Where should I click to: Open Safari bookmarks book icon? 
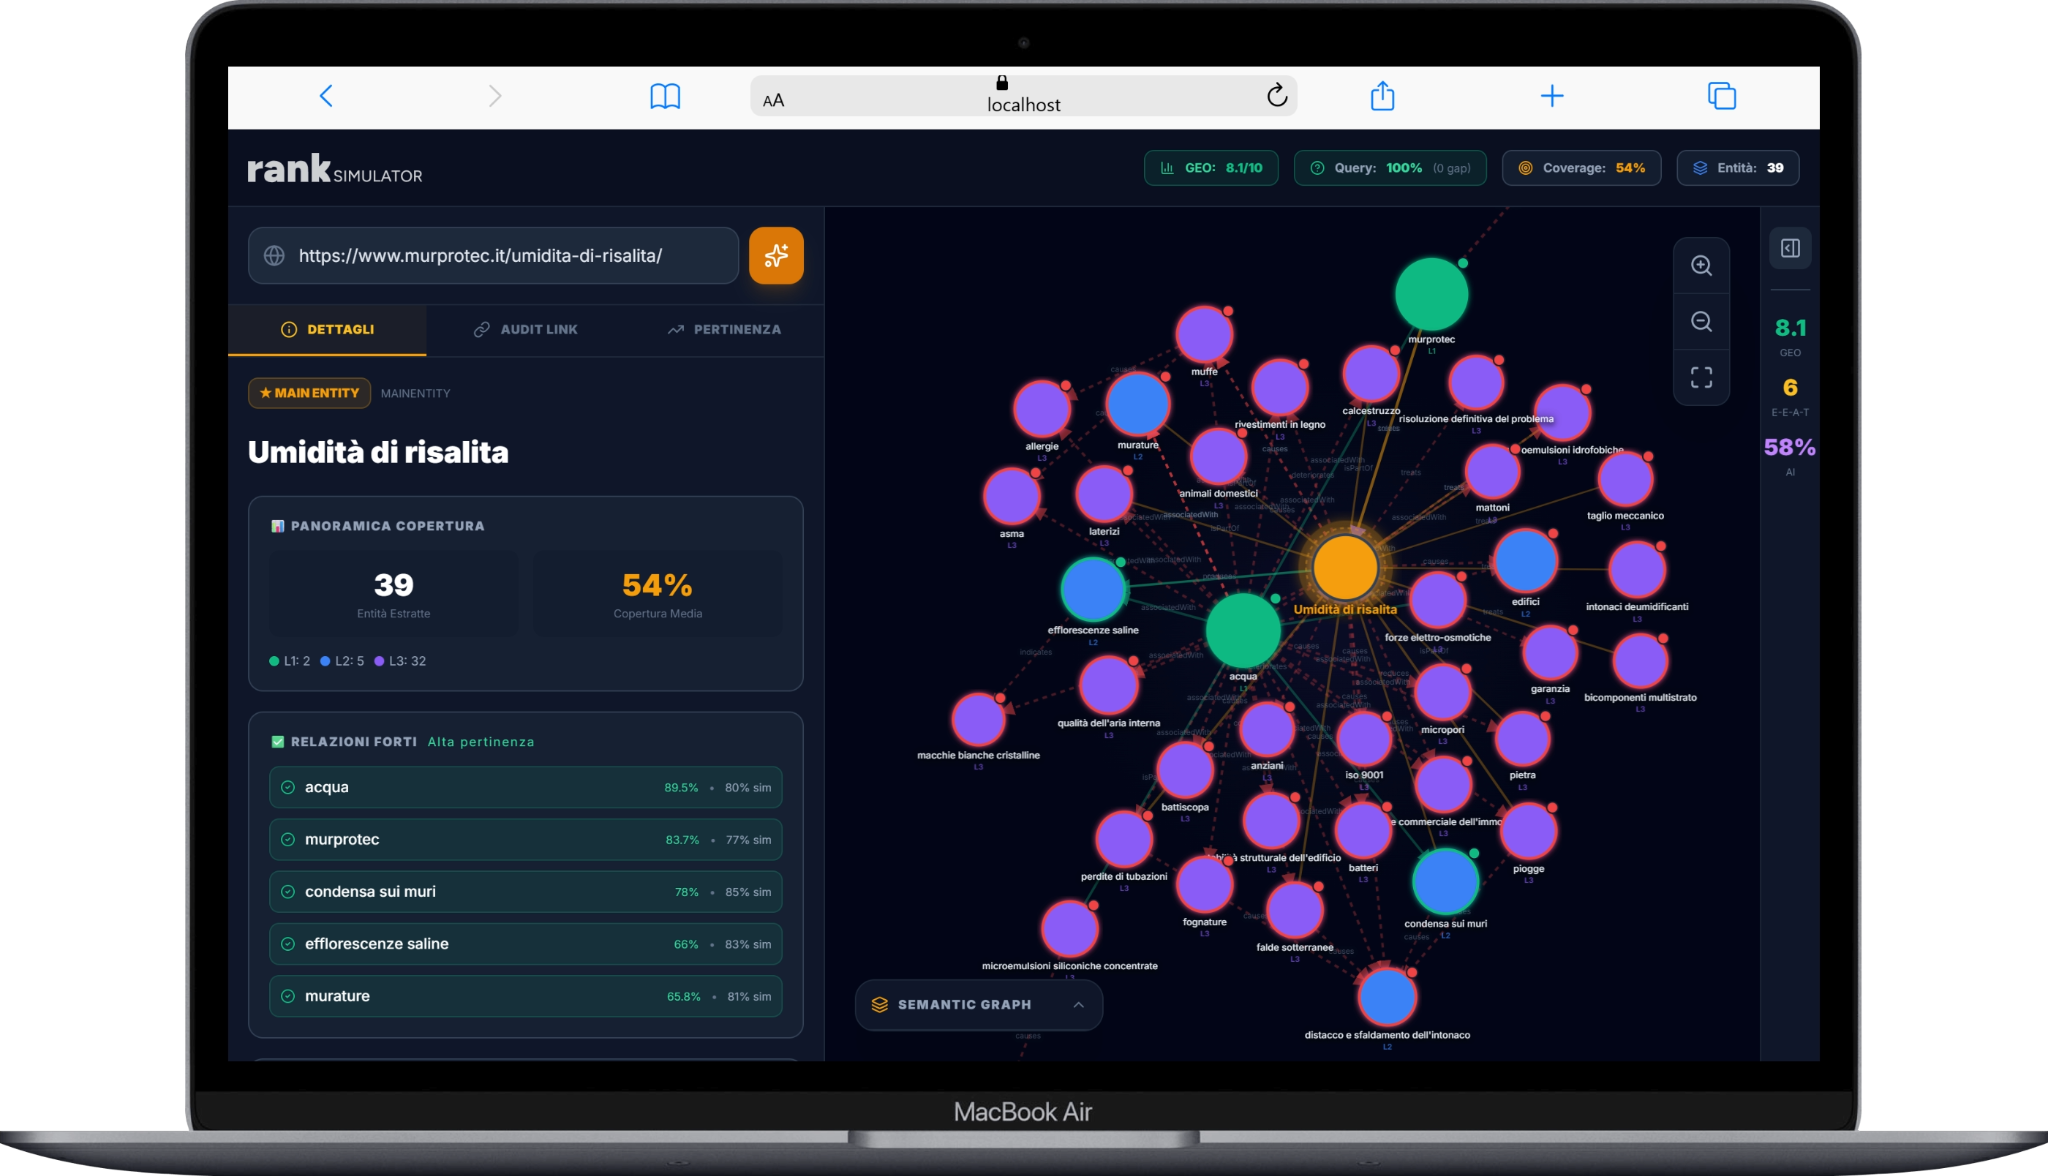point(665,96)
